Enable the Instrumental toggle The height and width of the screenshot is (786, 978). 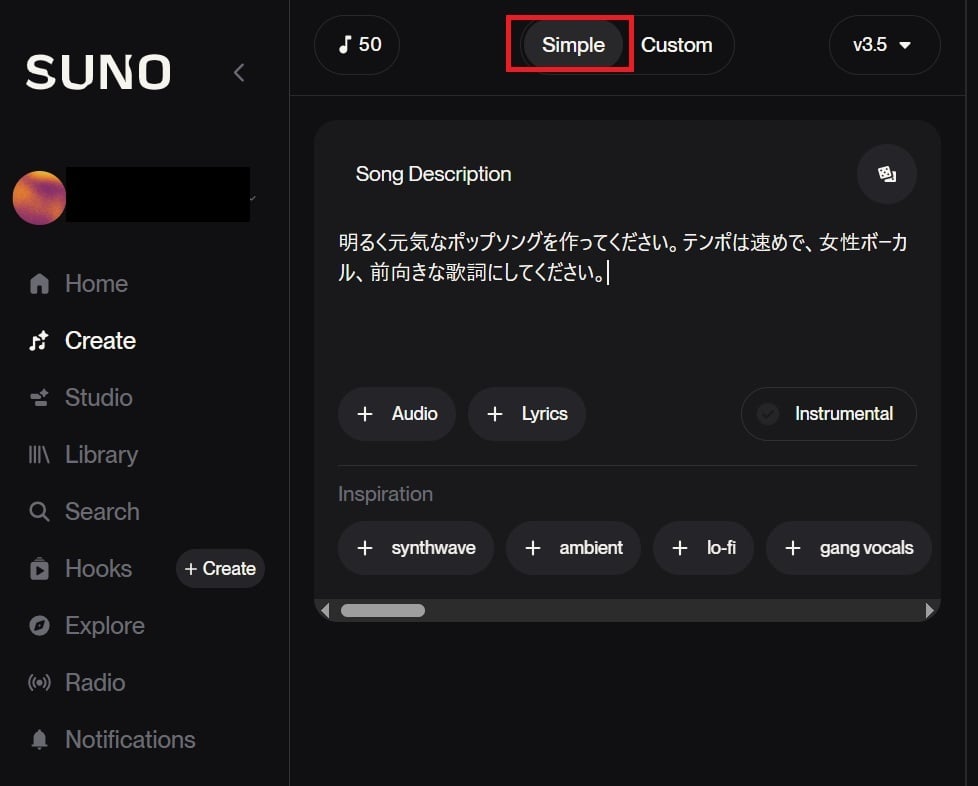[828, 413]
